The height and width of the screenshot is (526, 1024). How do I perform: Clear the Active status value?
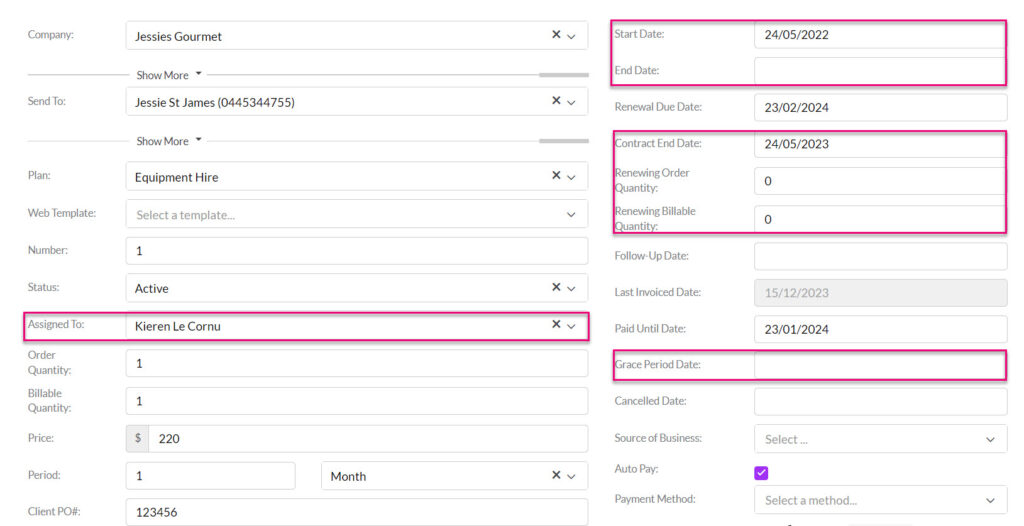coord(556,287)
